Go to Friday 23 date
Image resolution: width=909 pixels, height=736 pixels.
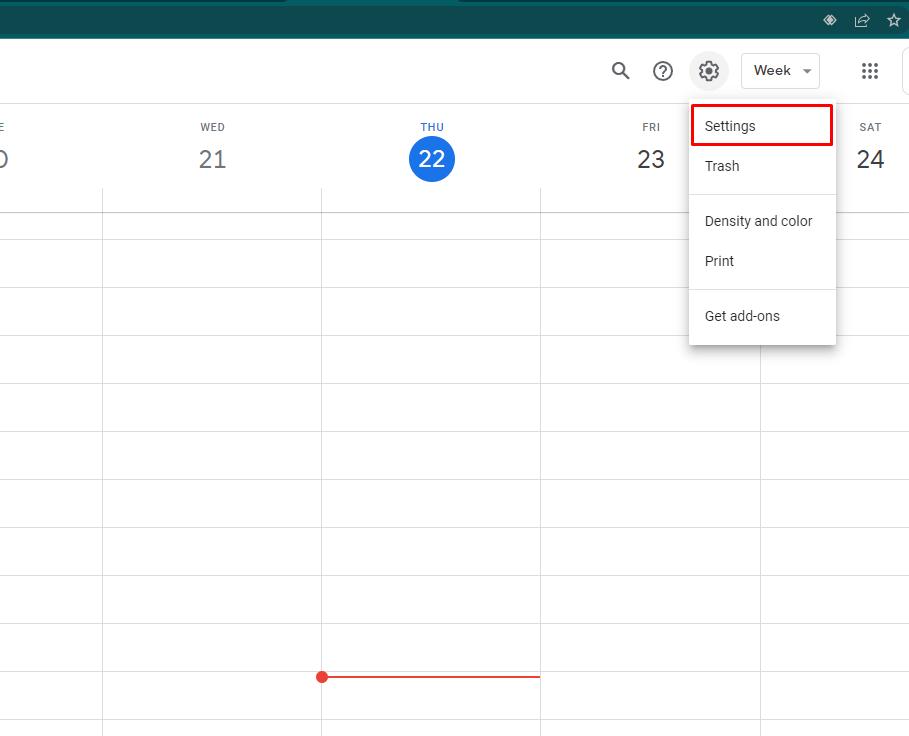point(651,159)
